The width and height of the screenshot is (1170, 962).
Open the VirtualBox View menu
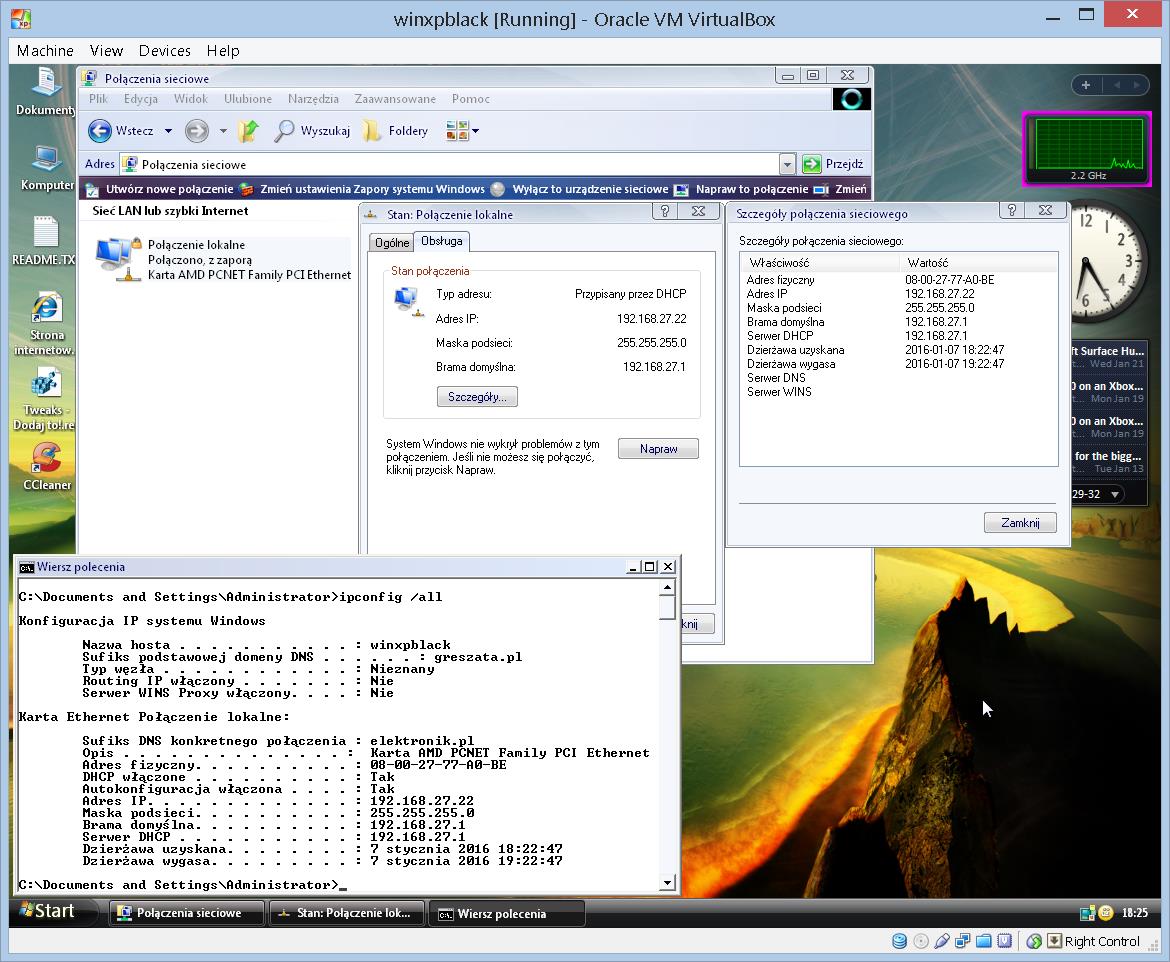106,51
